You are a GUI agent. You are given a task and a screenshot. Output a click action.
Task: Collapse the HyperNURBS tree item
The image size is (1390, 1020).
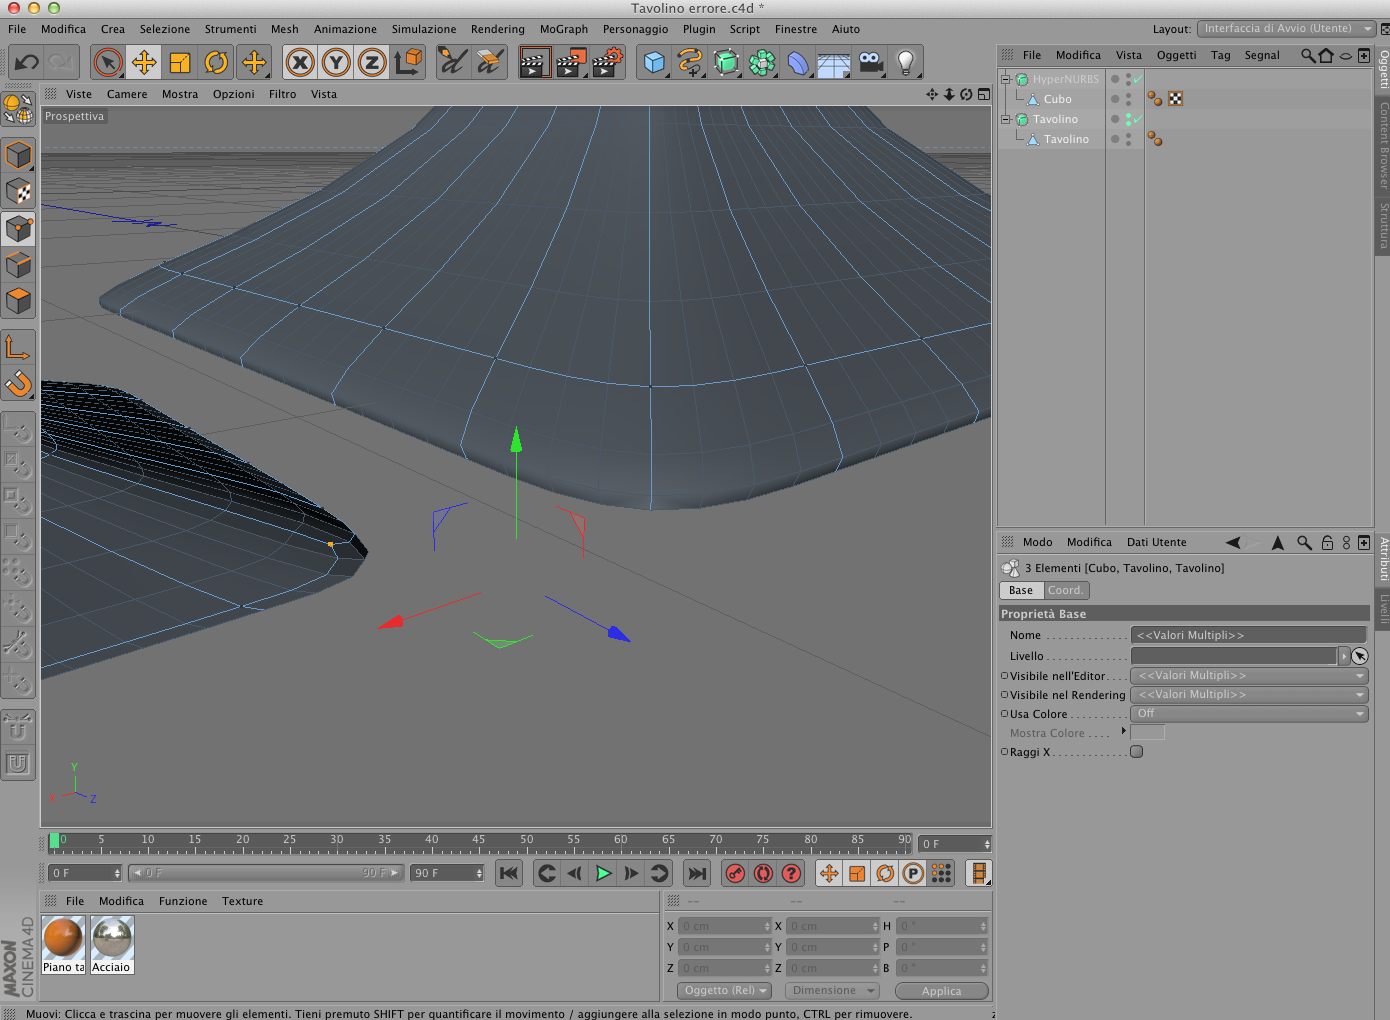pos(1006,79)
